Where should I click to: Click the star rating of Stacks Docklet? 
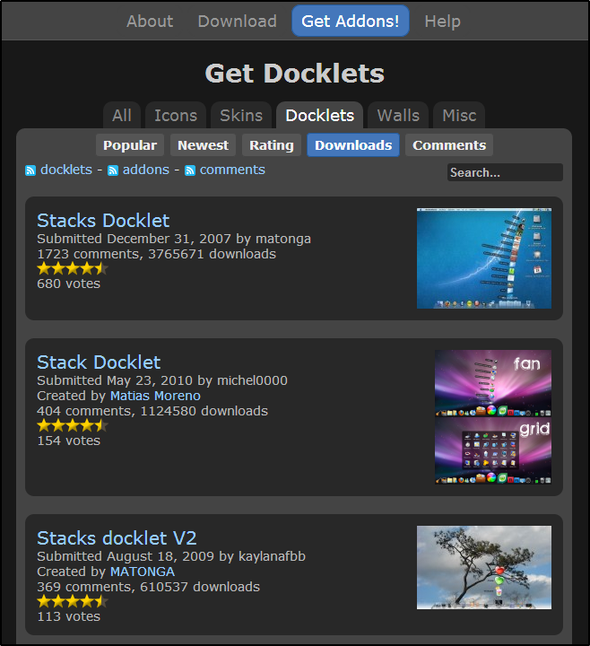coord(73,269)
